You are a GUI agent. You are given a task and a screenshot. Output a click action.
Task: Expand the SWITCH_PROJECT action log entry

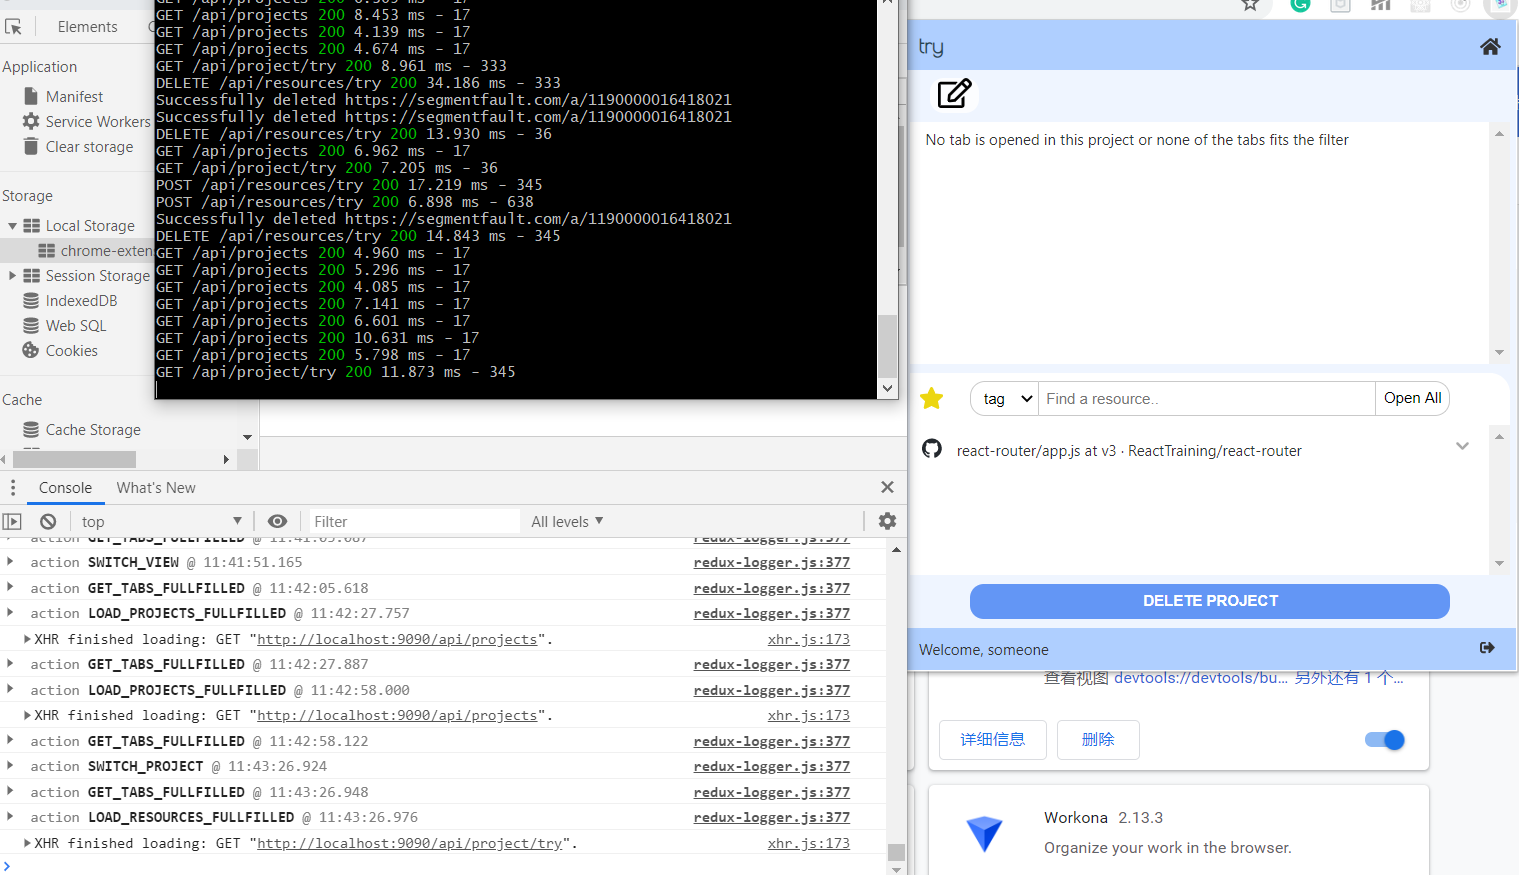[10, 766]
